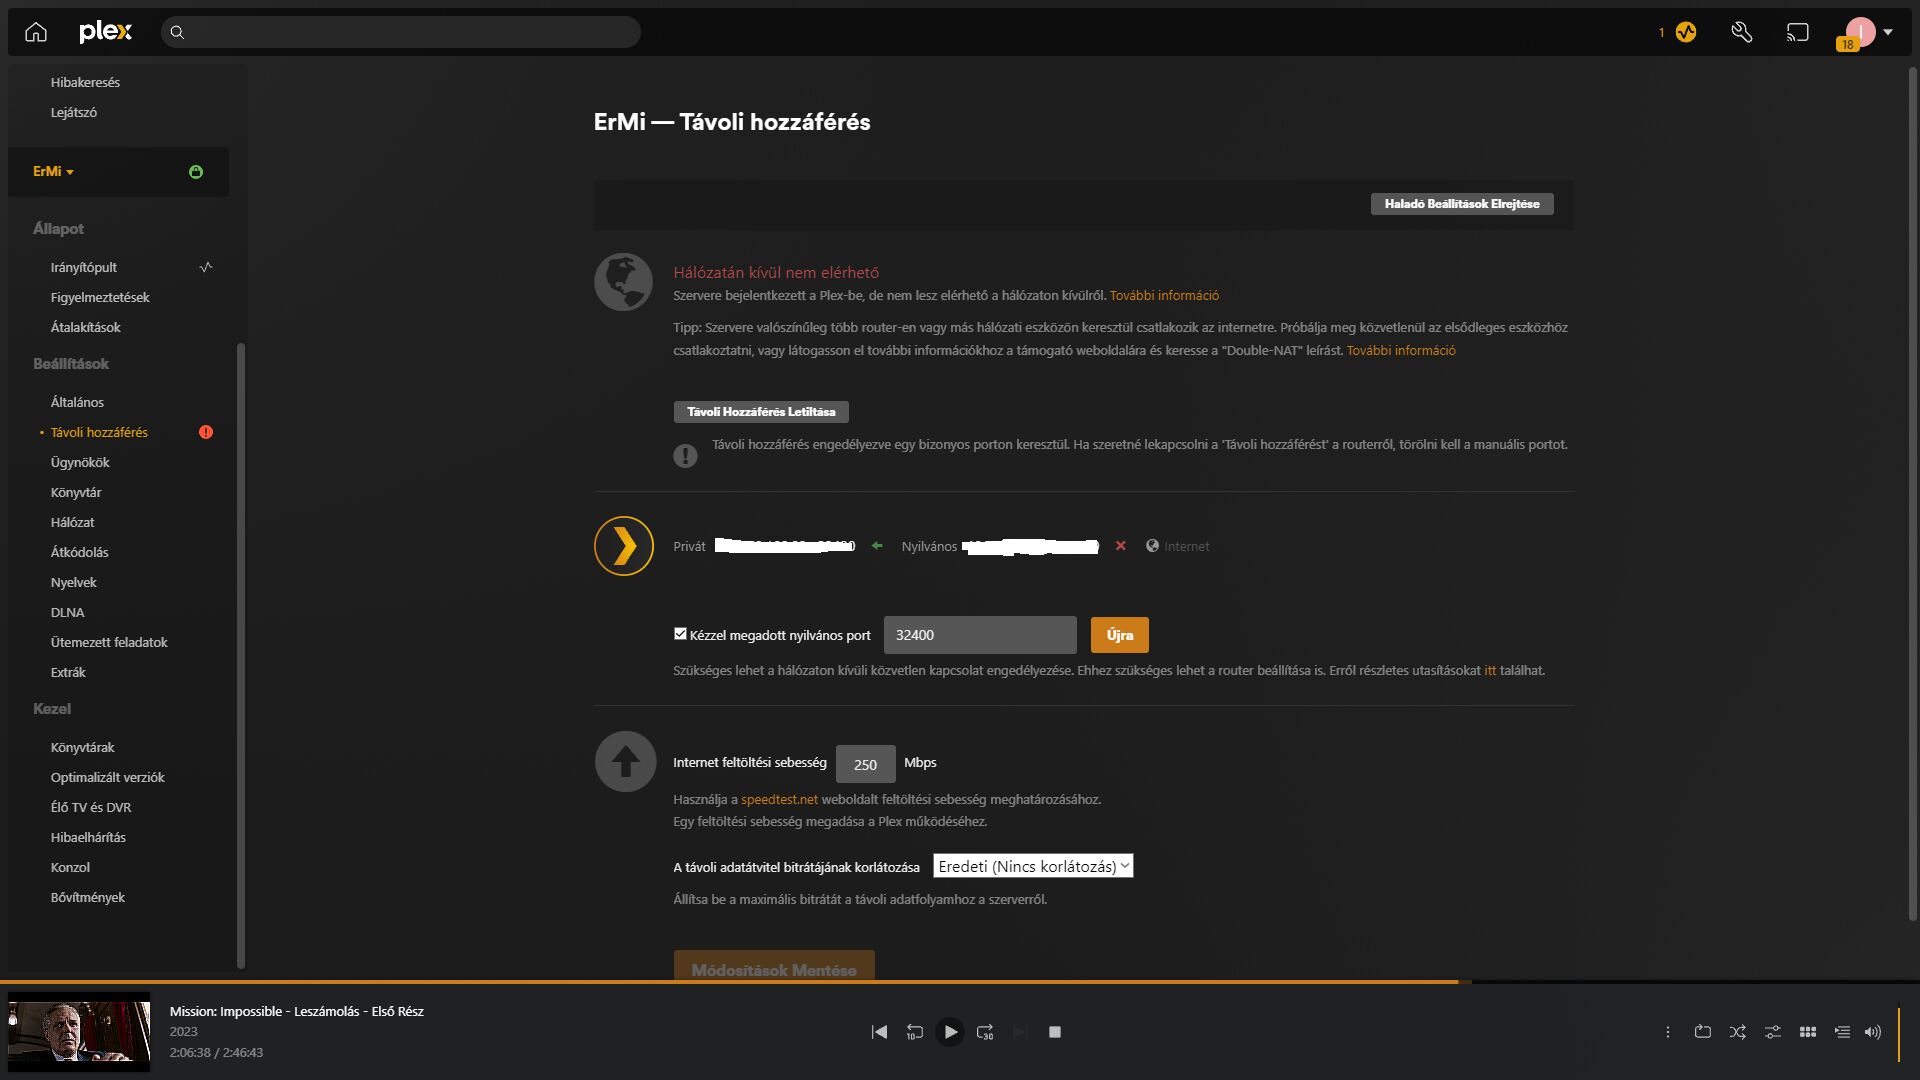Open the first További információ link
This screenshot has height=1080, width=1920.
[1164, 295]
